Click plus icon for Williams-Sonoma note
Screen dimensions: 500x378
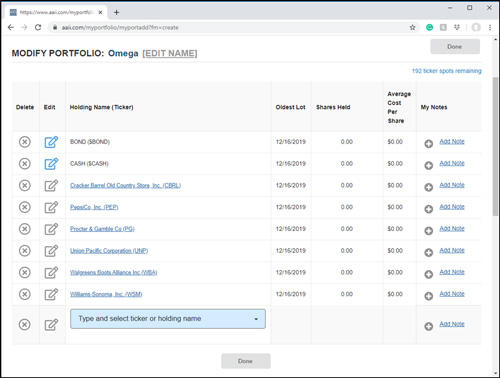(429, 296)
